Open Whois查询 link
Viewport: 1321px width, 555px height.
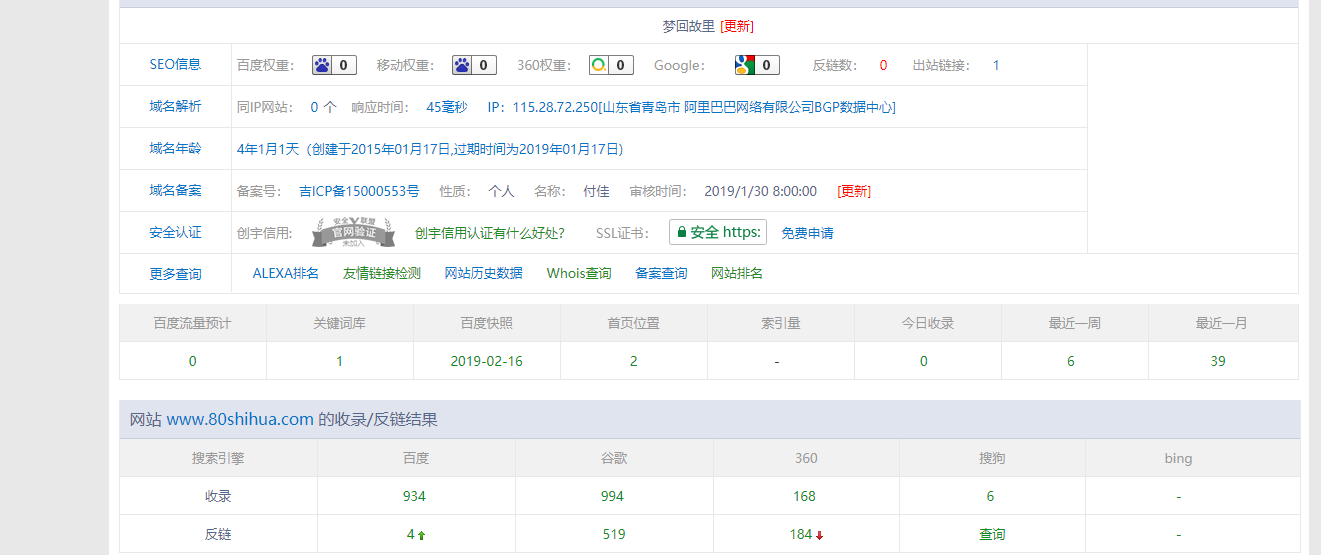click(578, 273)
